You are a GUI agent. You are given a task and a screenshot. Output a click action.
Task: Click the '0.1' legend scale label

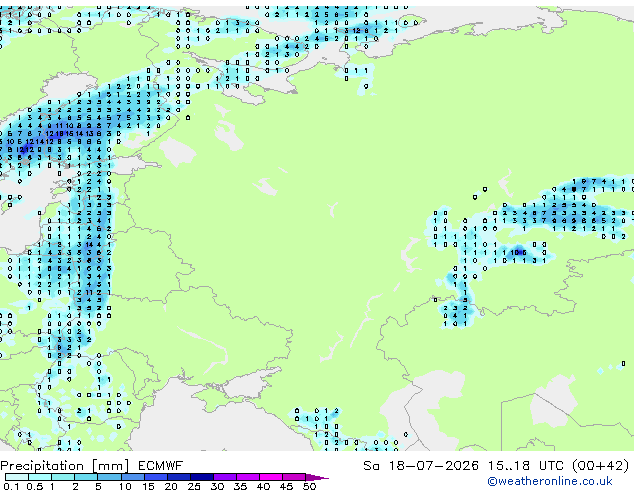[x=11, y=486]
